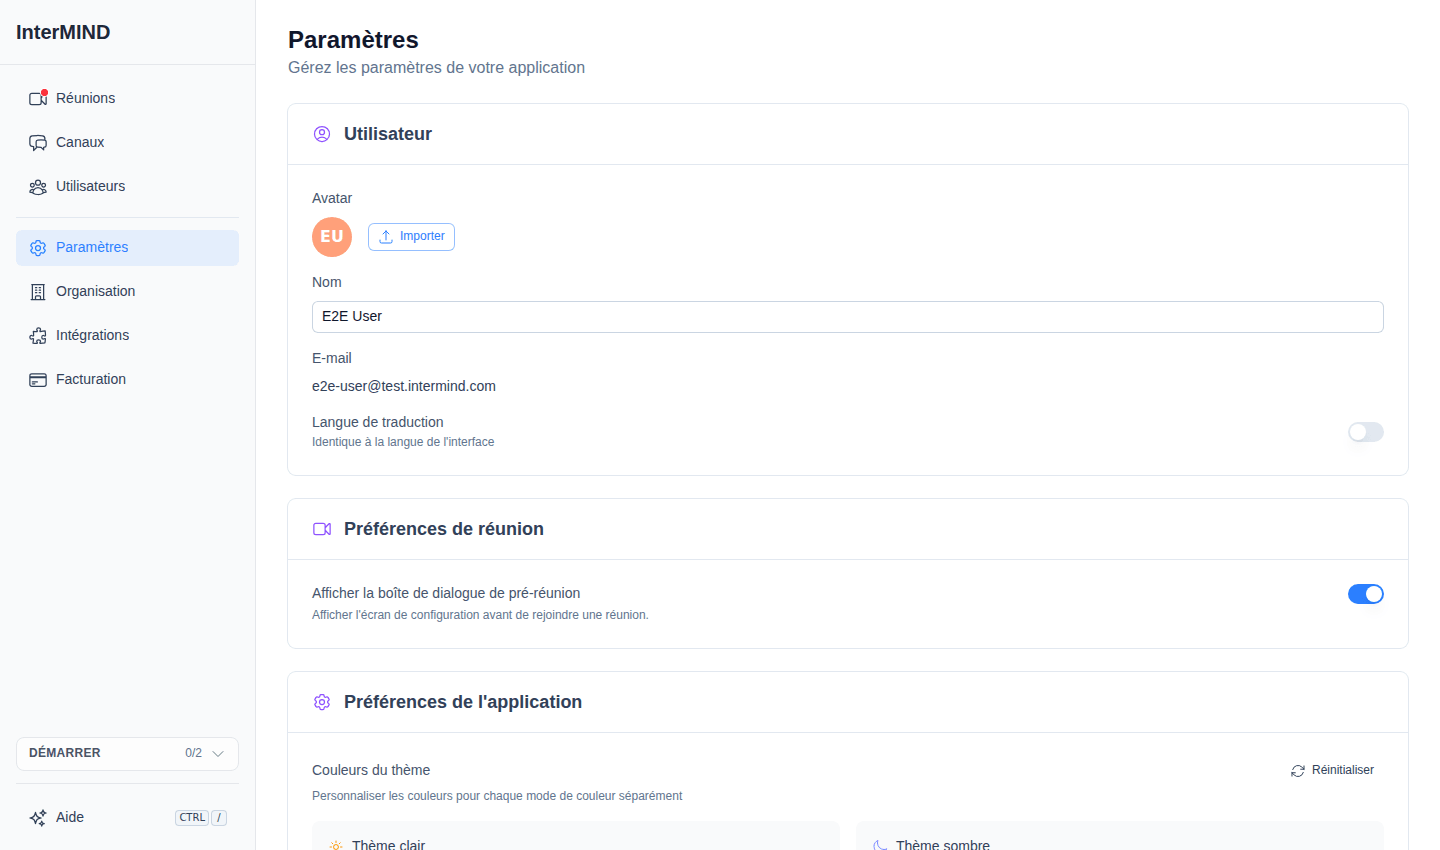
Task: Click the sun icon of Thème clair
Action: tap(336, 845)
